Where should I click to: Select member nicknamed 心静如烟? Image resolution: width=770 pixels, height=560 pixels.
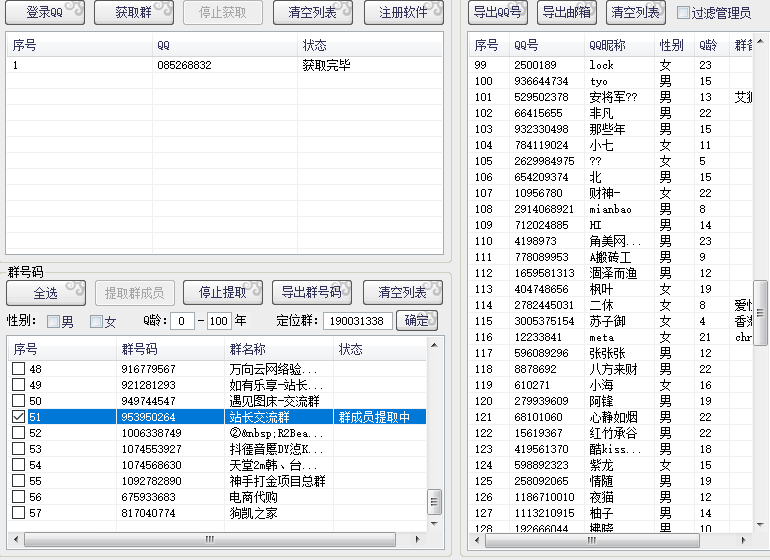click(x=613, y=417)
